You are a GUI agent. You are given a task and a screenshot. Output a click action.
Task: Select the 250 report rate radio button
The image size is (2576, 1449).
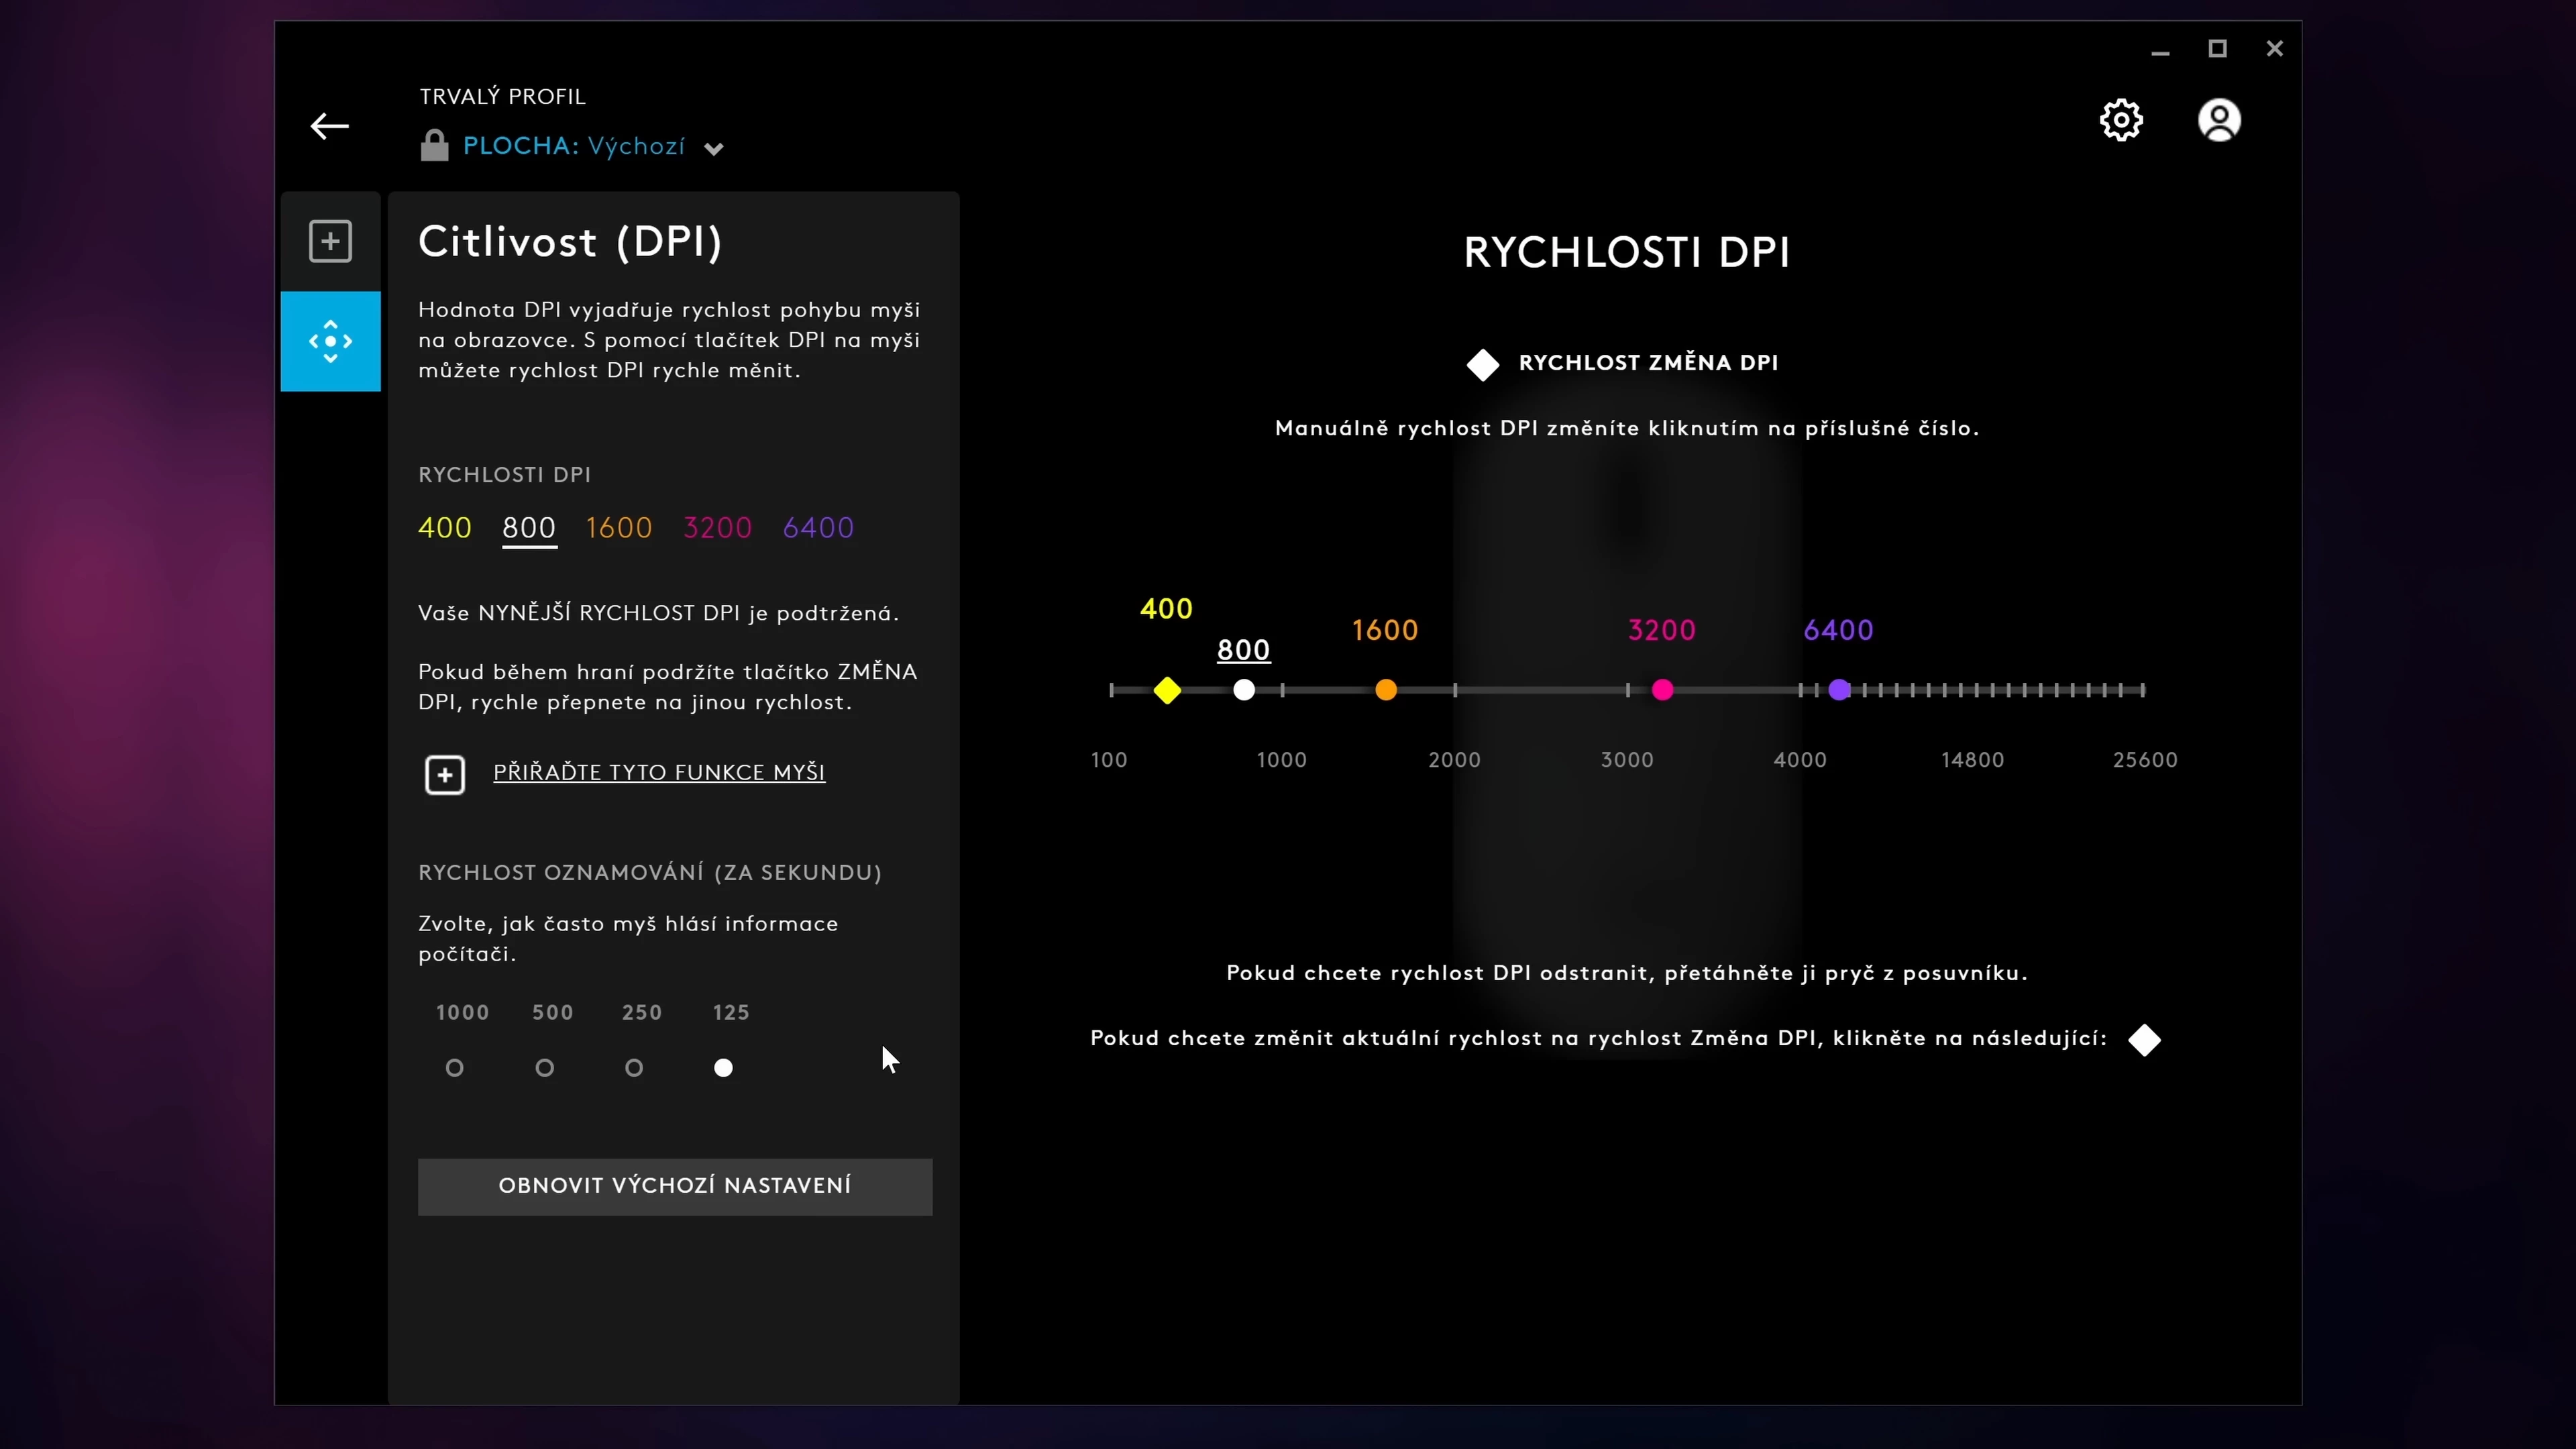[x=634, y=1068]
